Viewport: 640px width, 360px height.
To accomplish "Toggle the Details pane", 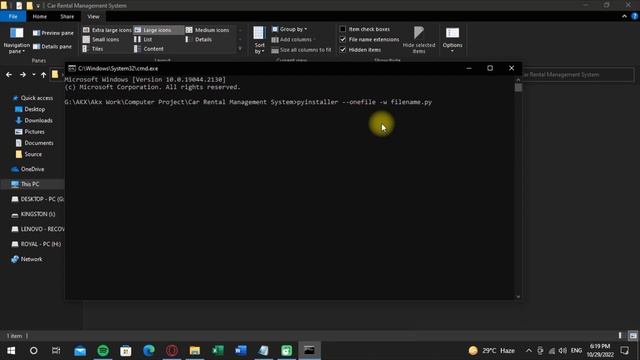I will (52, 47).
